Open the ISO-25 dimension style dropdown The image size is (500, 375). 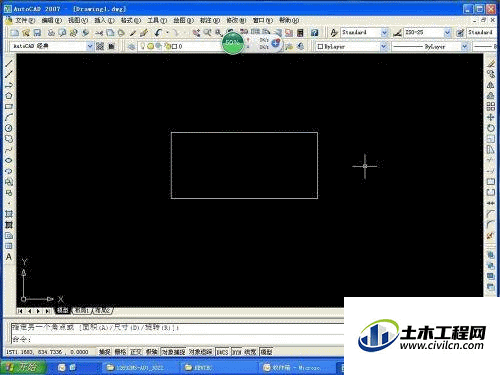click(x=447, y=33)
